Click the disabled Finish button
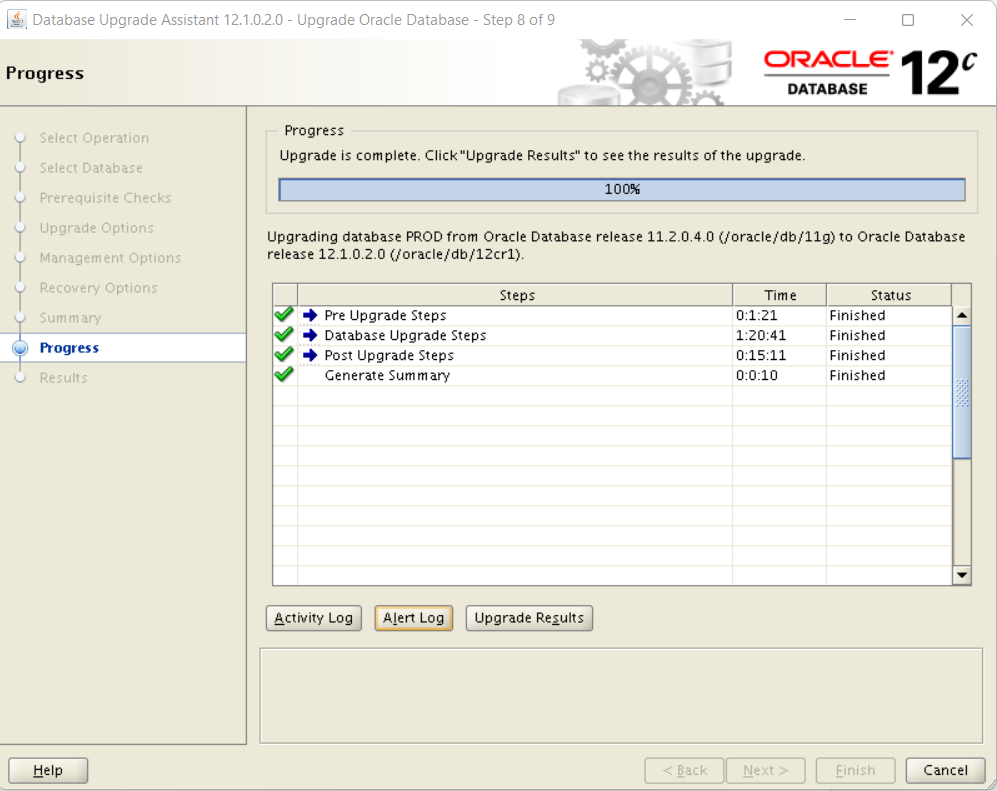The height and width of the screenshot is (791, 997). click(855, 770)
